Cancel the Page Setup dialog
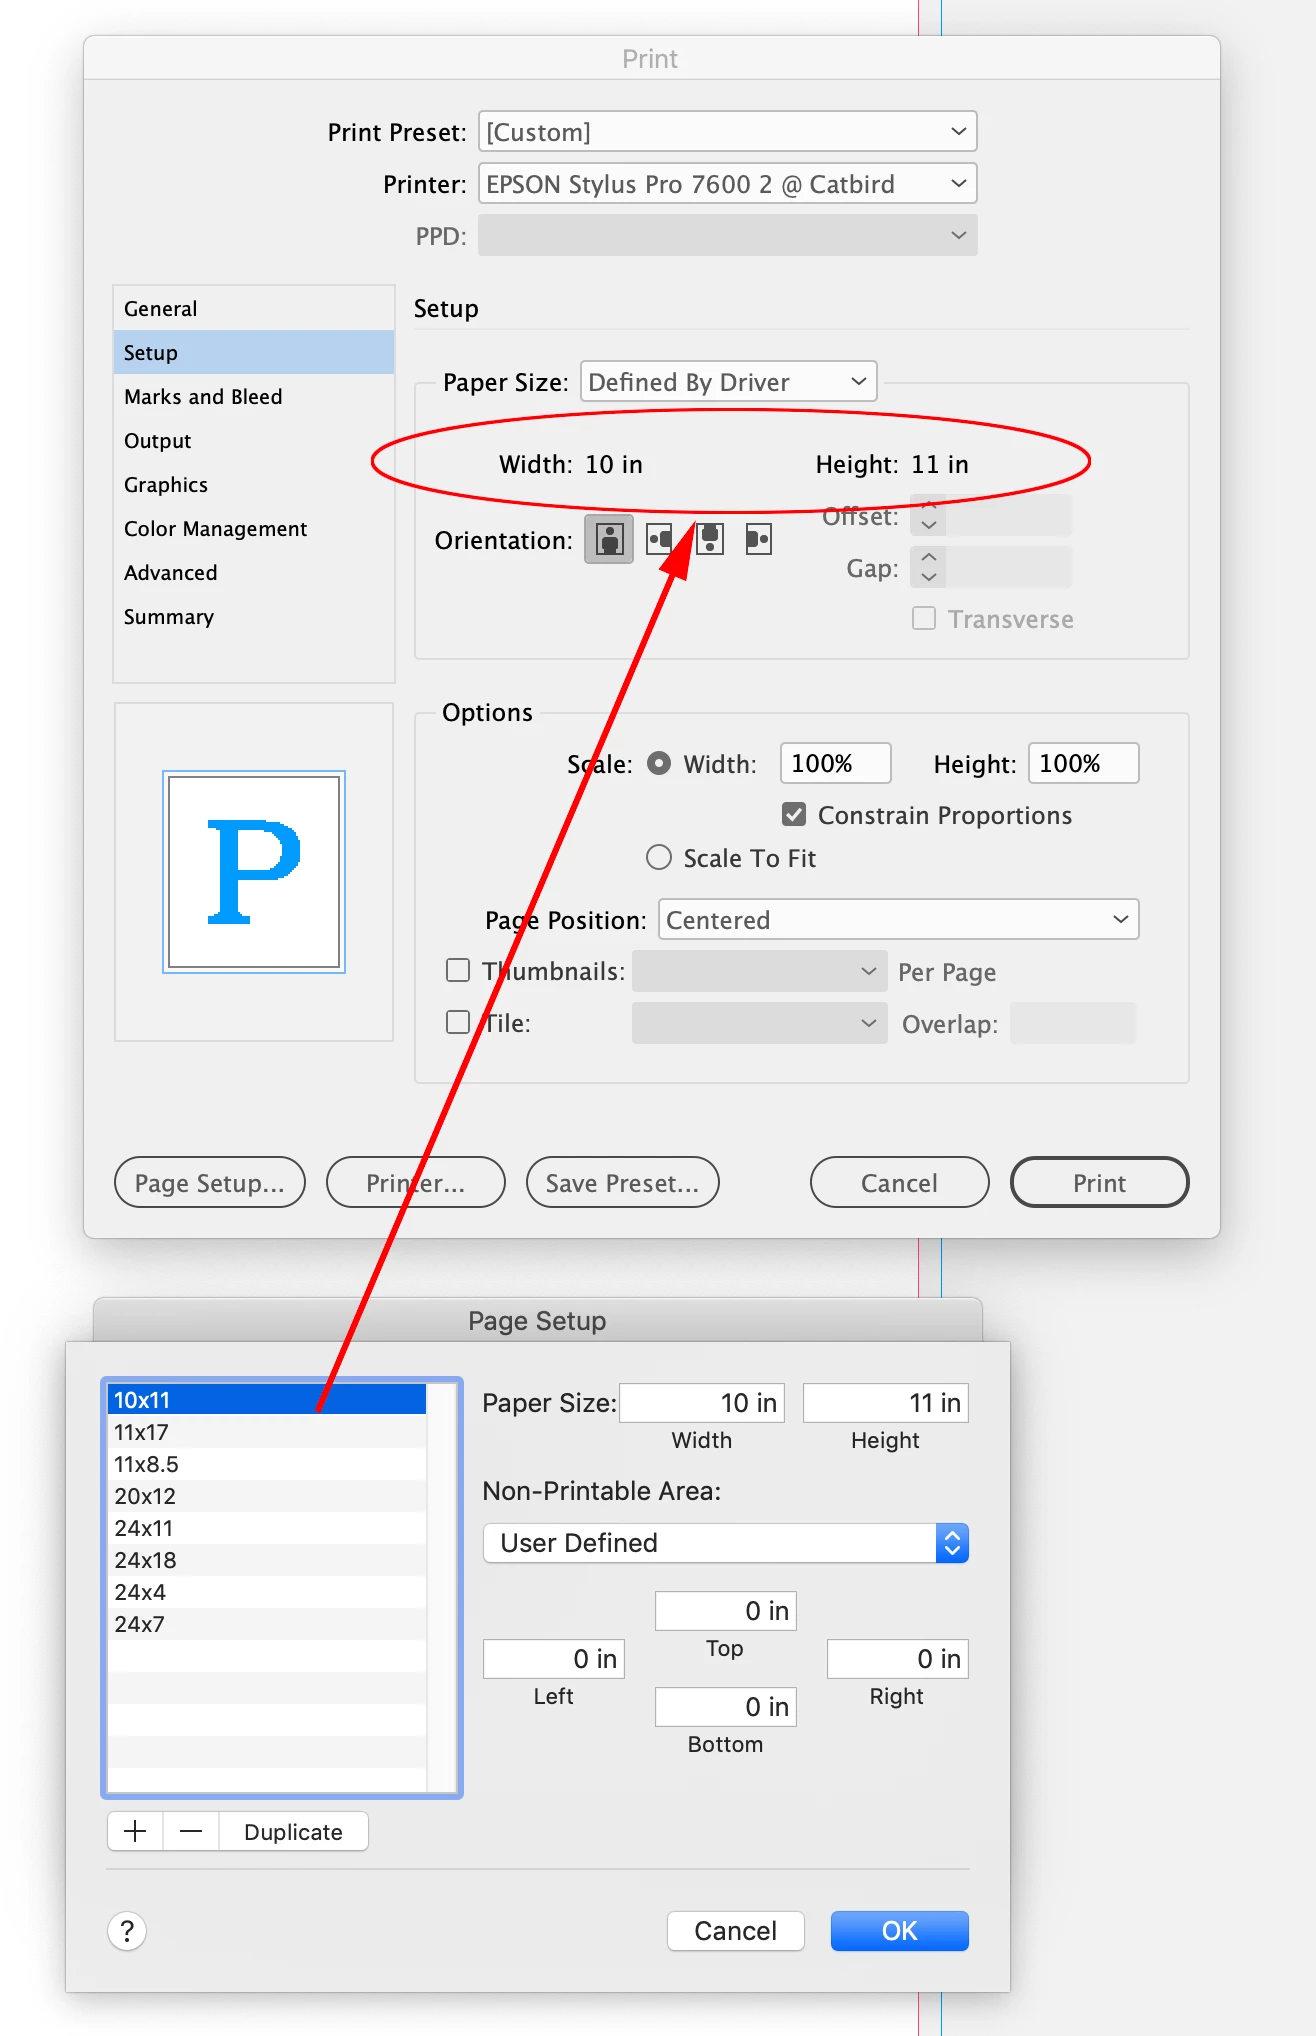Viewport: 1316px width, 2036px height. [736, 1931]
